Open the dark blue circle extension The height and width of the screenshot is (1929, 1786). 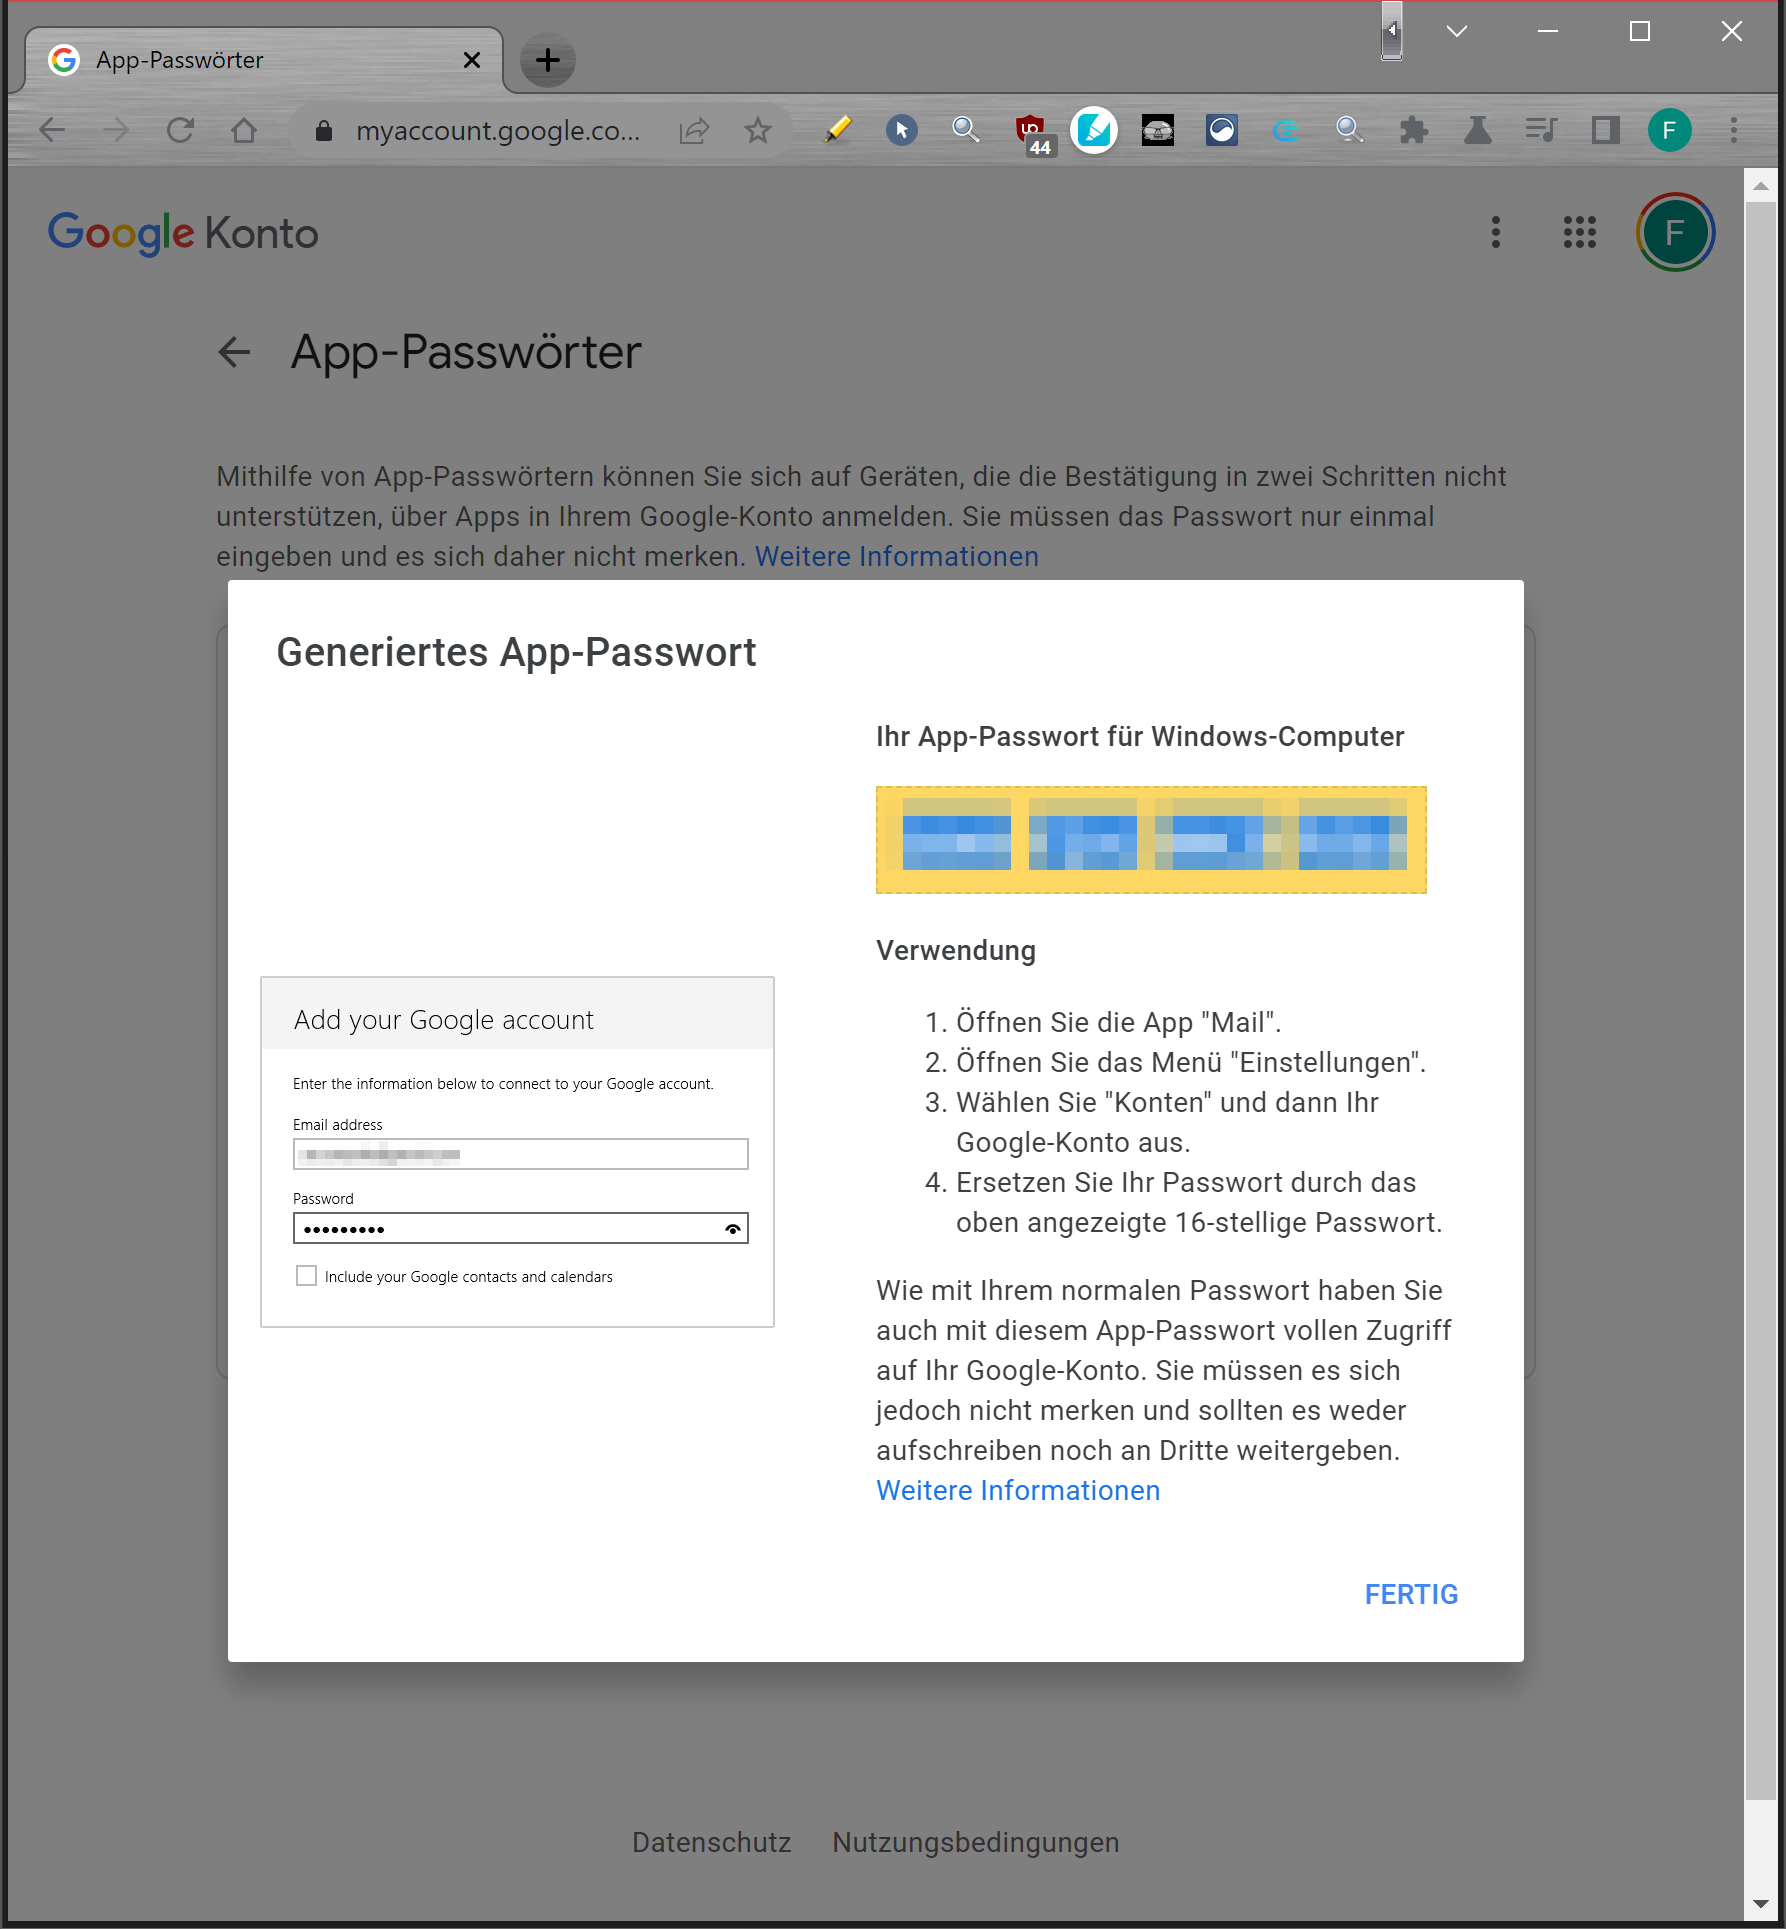1222,130
